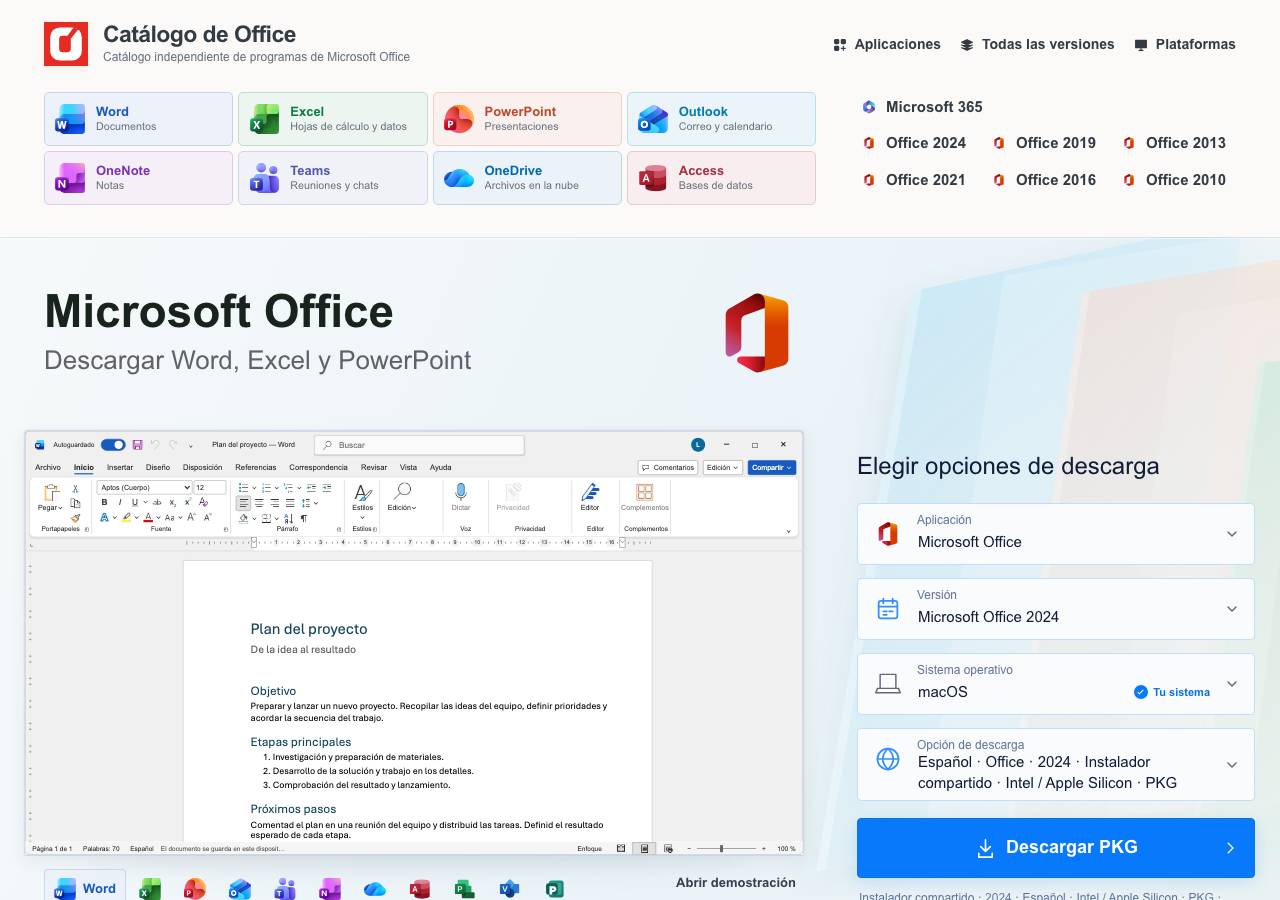Click the Catálogo de Office red logo
1280x900 pixels.
66,44
